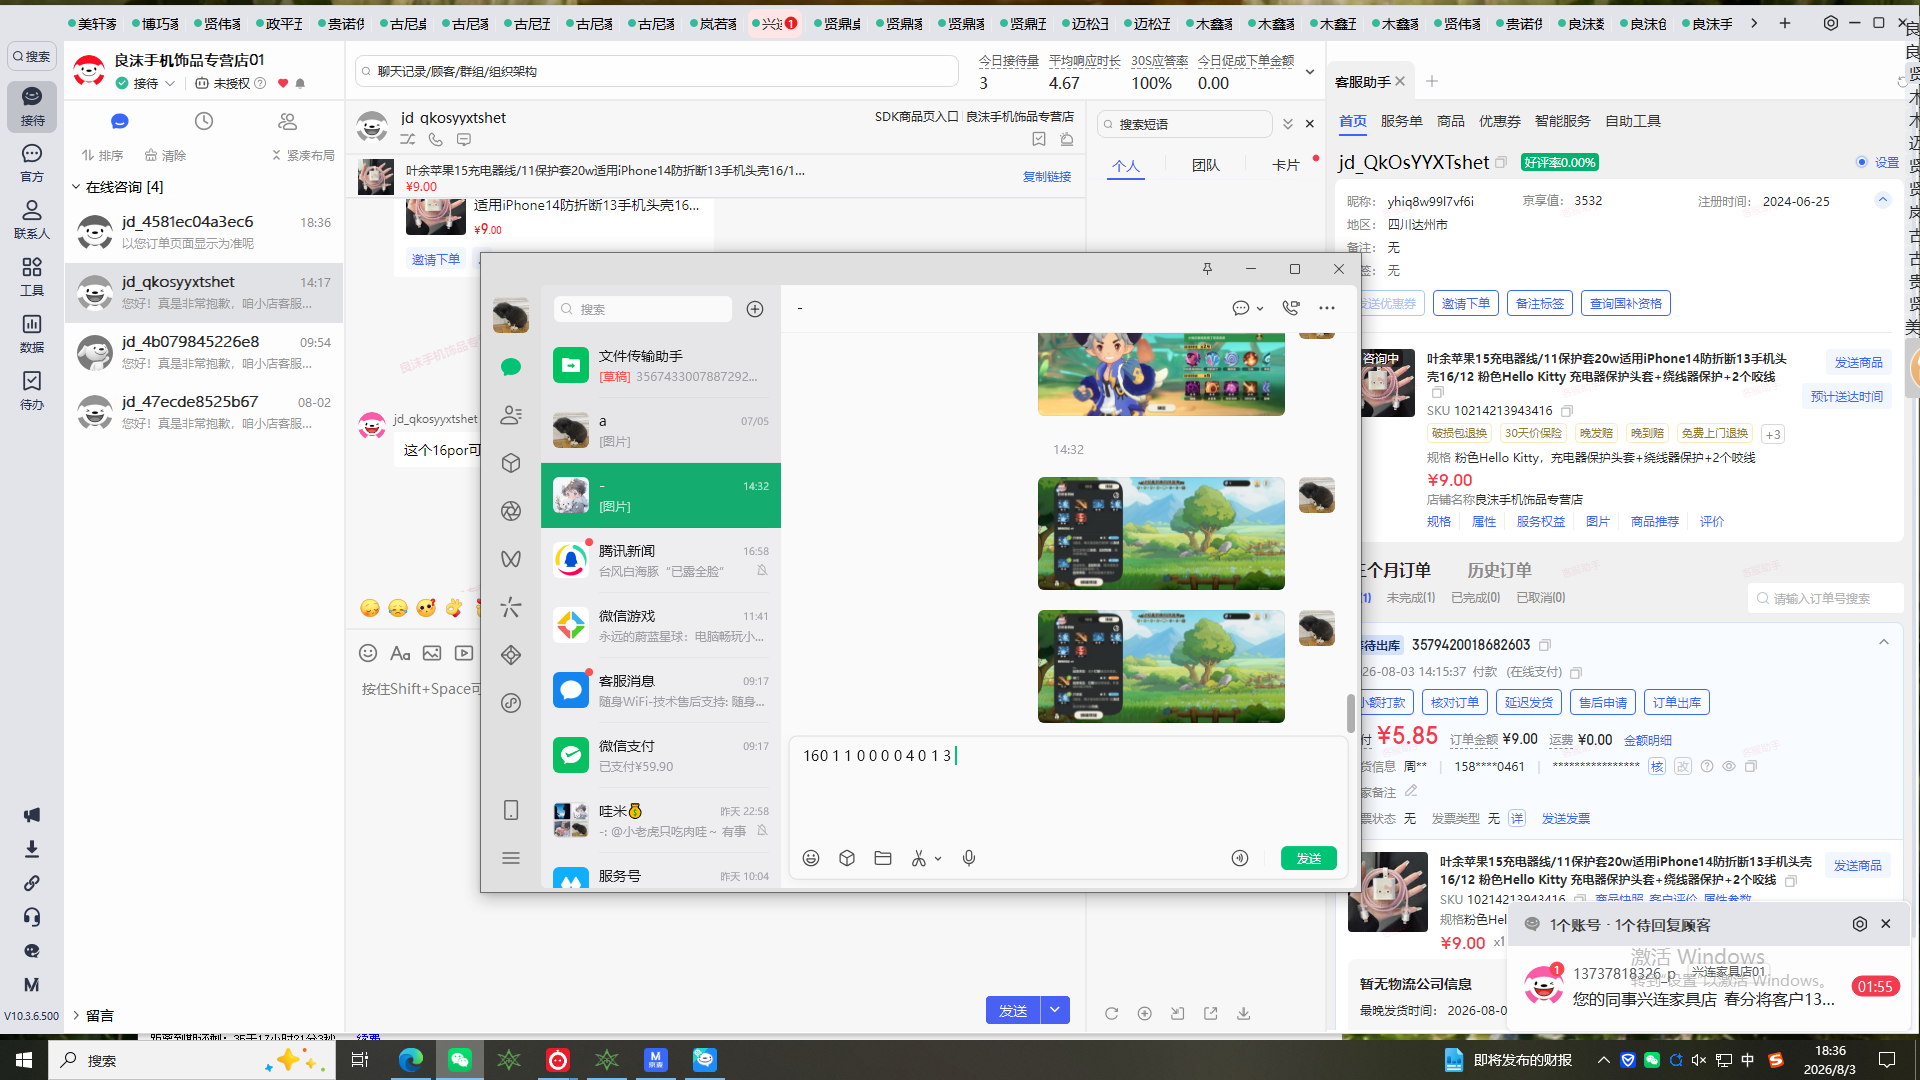
Task: Open WeChat Contacts from the sidebar
Action: pyautogui.click(x=511, y=415)
